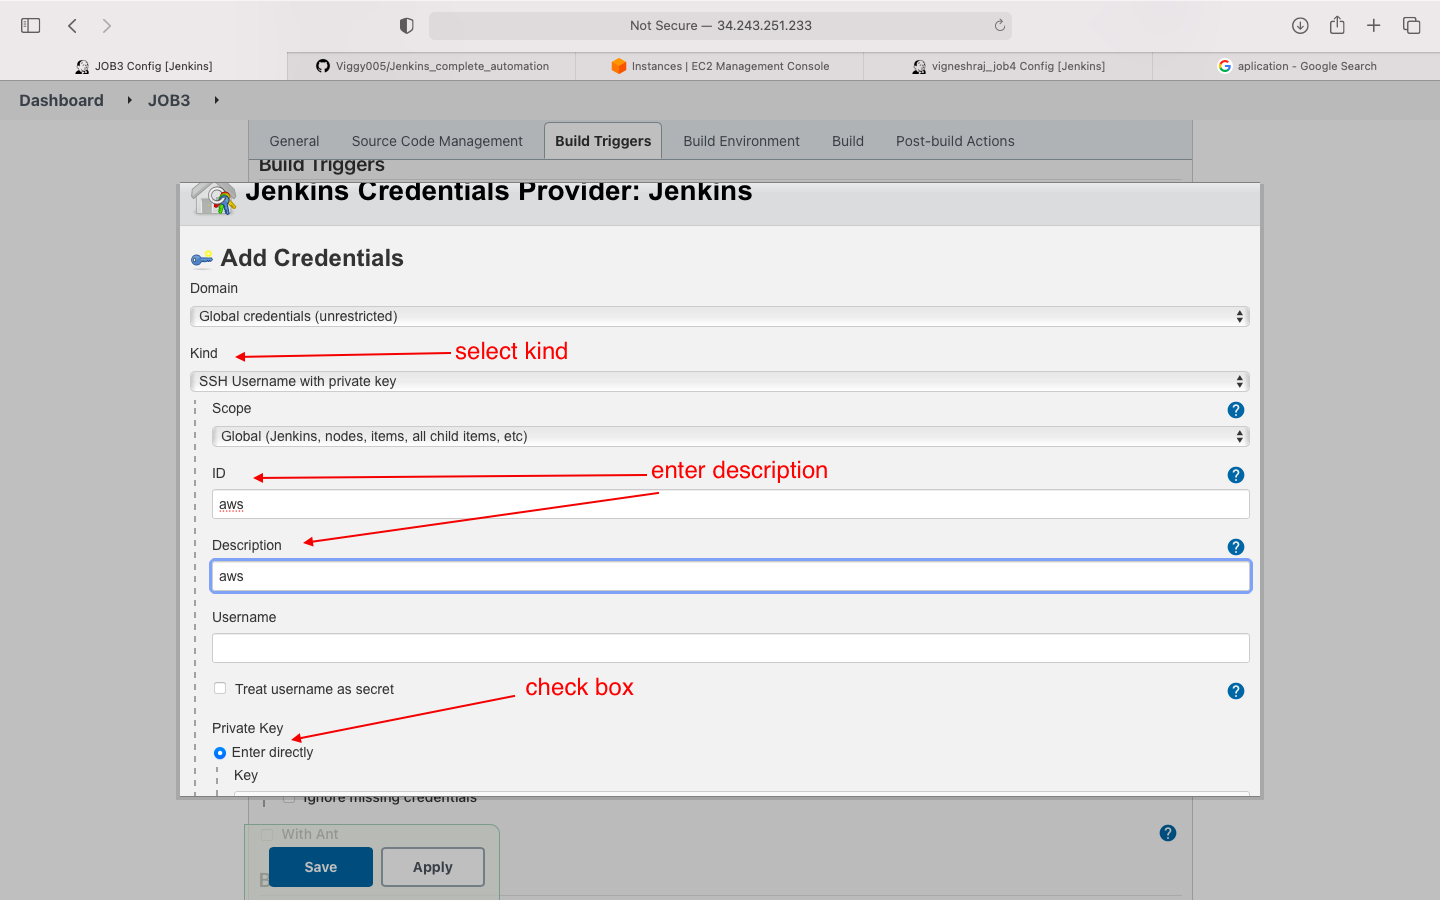1440x900 pixels.
Task: Click the Description input field
Action: coord(730,576)
